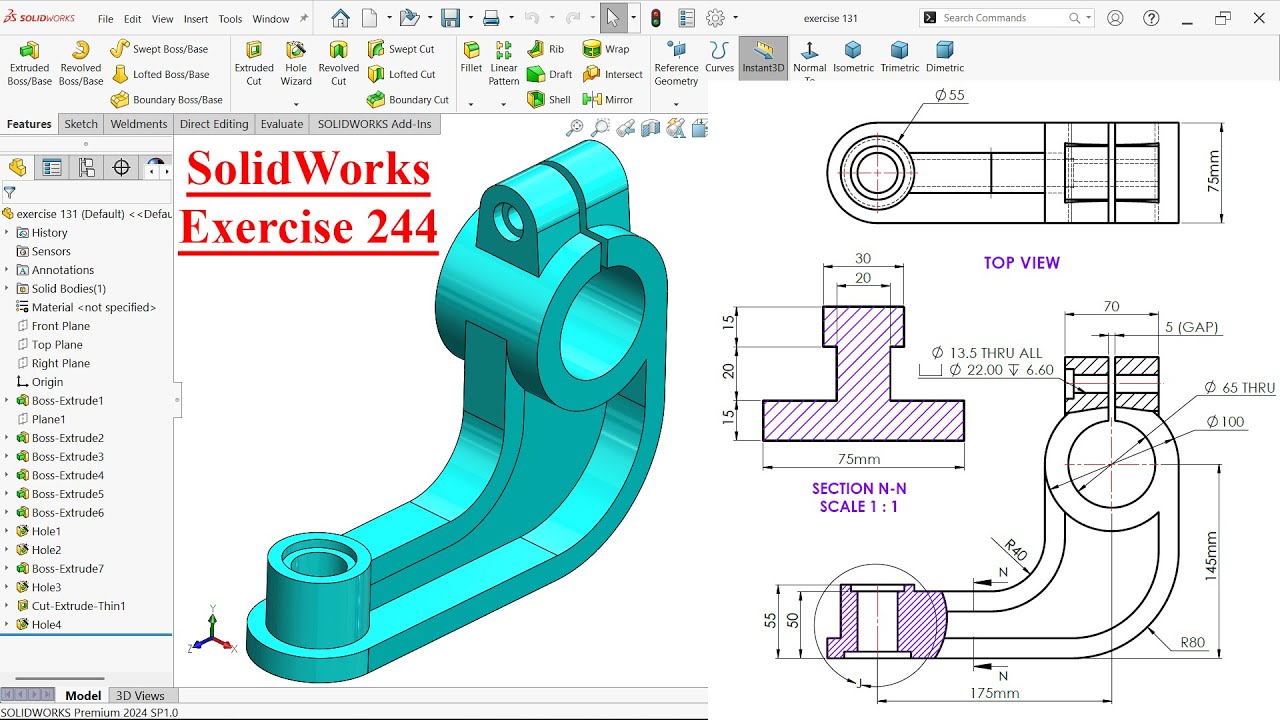Image resolution: width=1280 pixels, height=720 pixels.
Task: Click the Extruded Cut tool
Action: [x=254, y=63]
